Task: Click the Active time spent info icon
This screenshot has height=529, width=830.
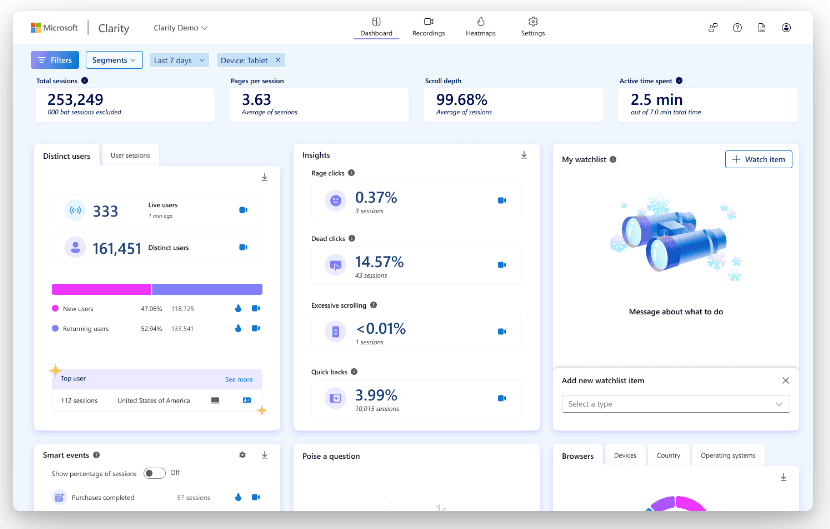Action: (679, 80)
